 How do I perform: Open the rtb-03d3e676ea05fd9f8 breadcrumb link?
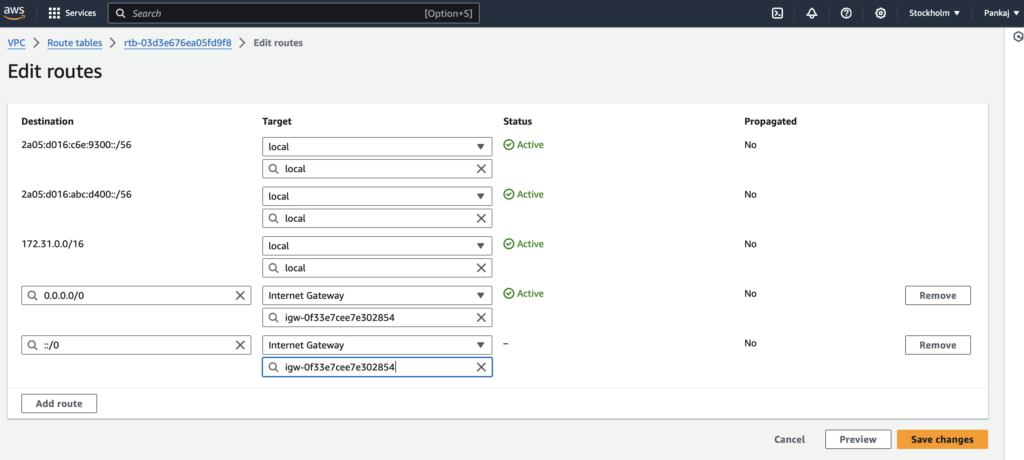pyautogui.click(x=178, y=42)
